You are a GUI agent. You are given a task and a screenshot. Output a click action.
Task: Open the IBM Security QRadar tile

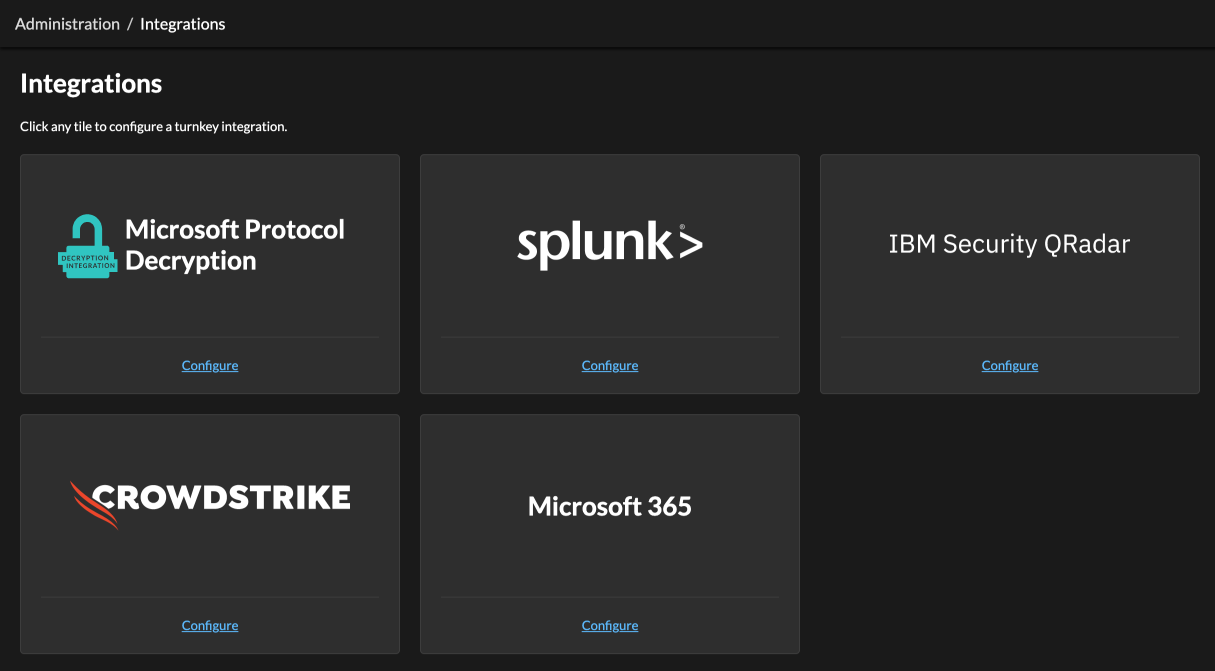click(x=1010, y=274)
